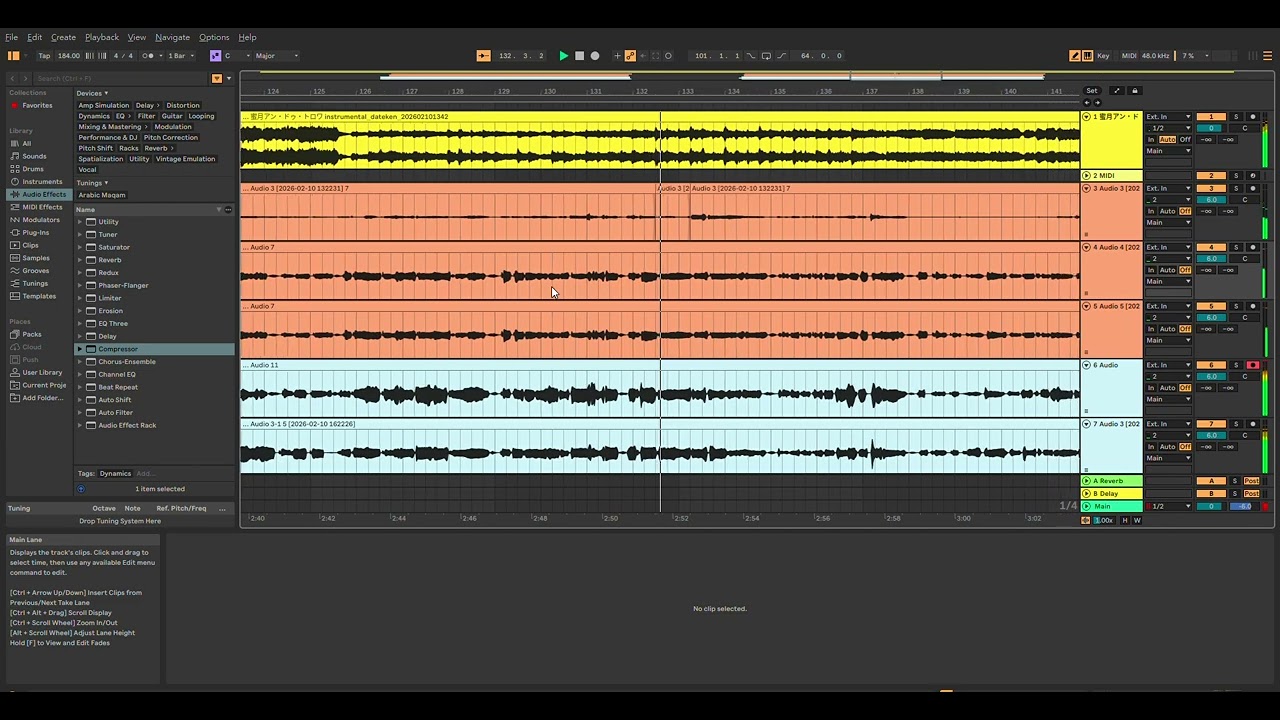1280x720 pixels.
Task: Click the browser search field
Action: [120, 78]
